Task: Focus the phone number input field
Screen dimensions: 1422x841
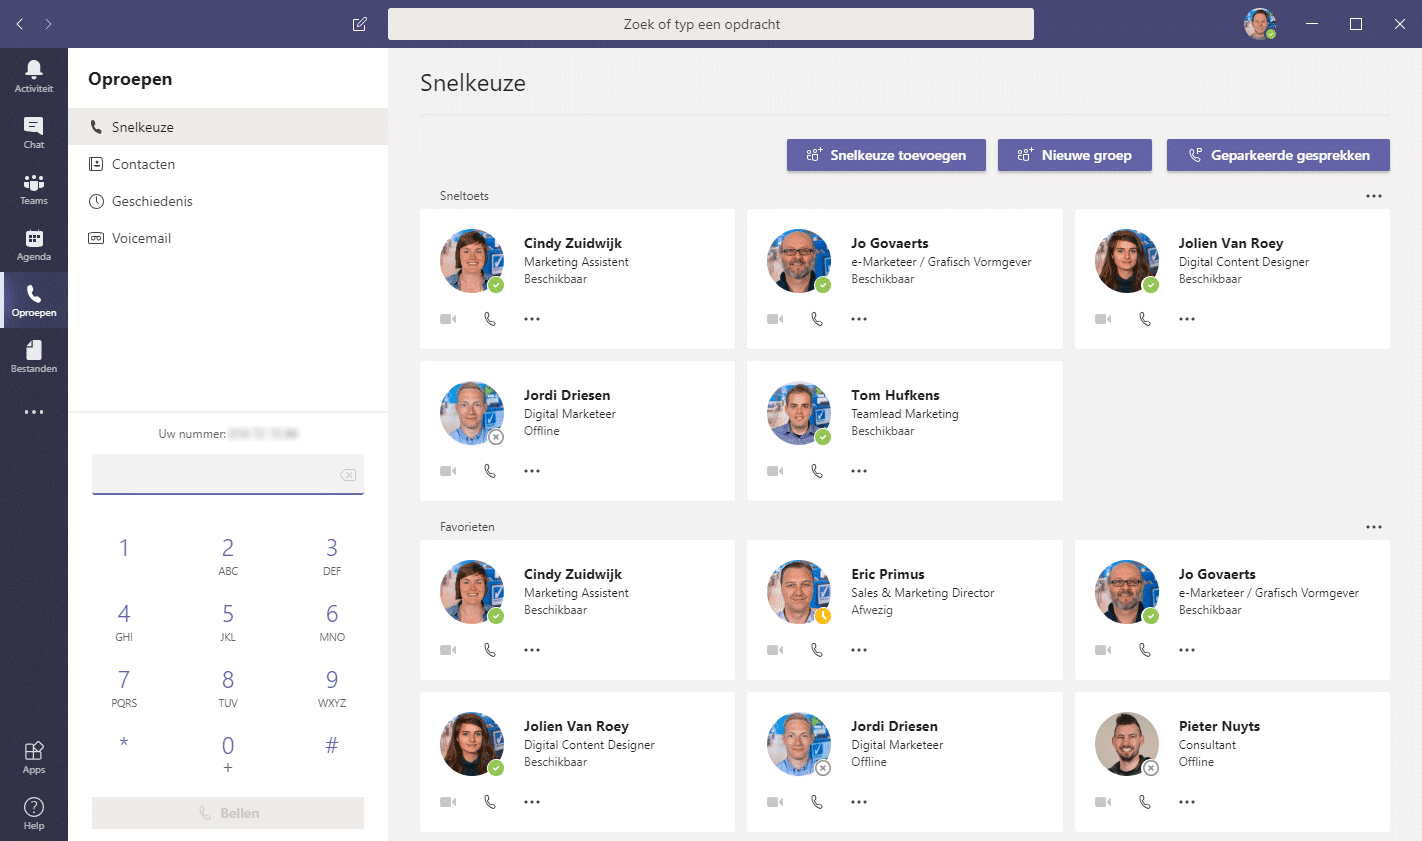Action: point(228,474)
